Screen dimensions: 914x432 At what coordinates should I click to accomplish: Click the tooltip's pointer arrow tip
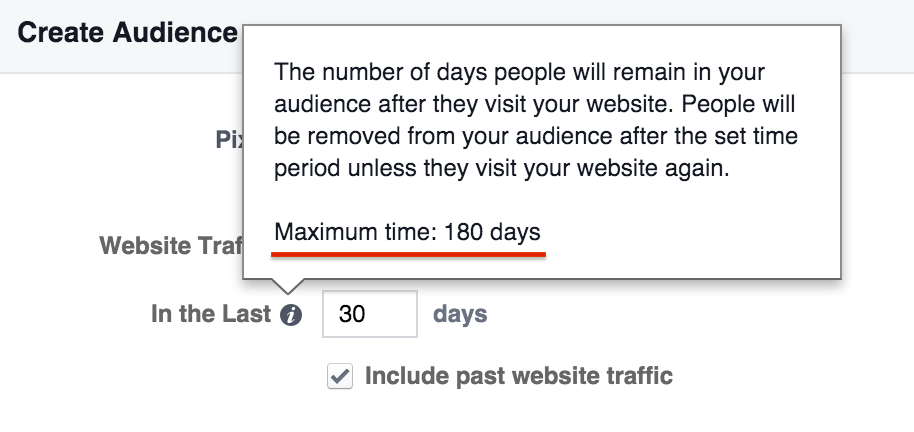pyautogui.click(x=287, y=290)
